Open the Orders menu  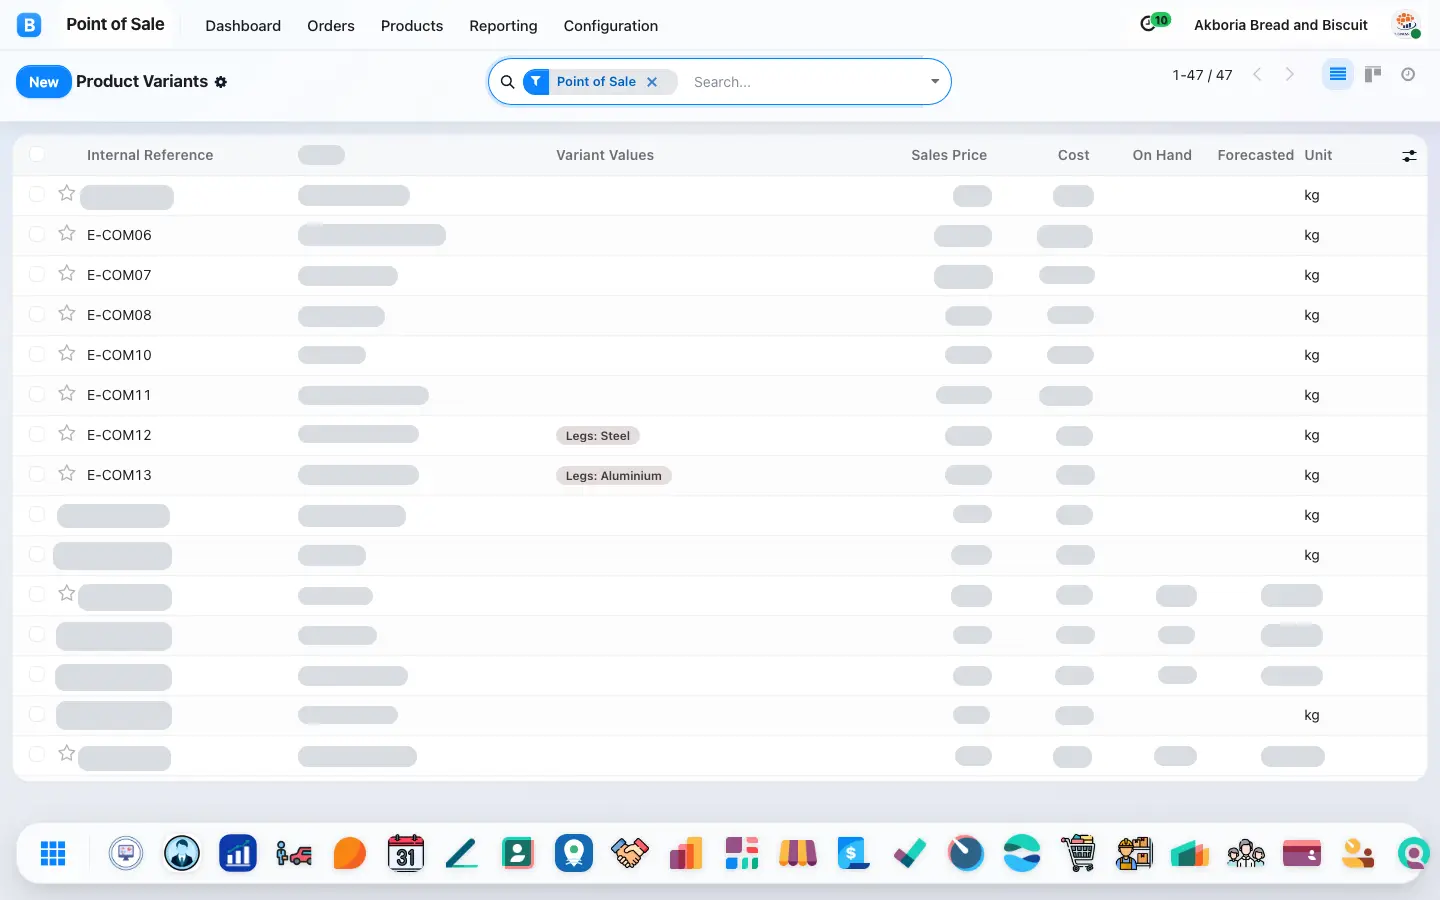[x=331, y=26]
